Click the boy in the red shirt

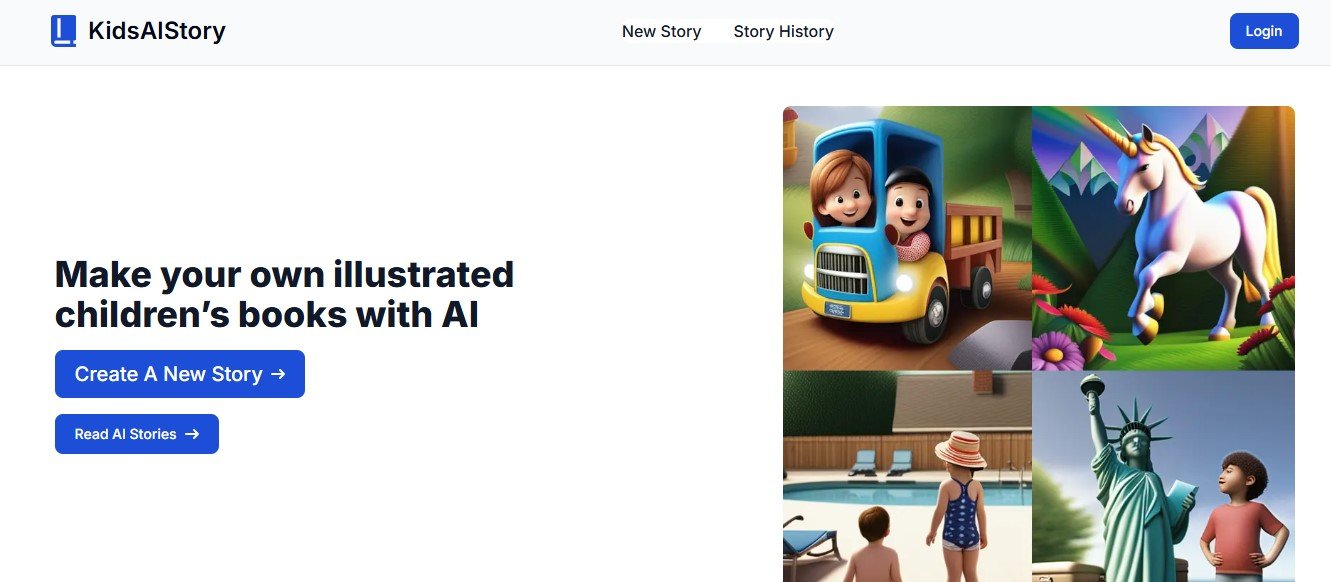click(x=1241, y=517)
